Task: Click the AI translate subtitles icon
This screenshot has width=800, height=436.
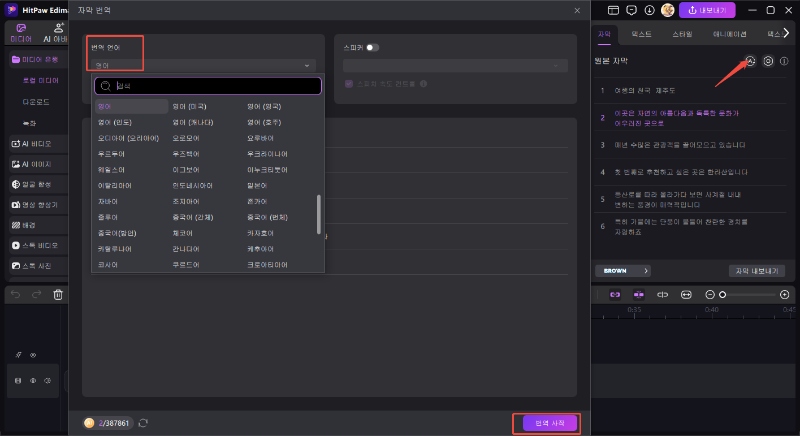Action: [x=750, y=61]
